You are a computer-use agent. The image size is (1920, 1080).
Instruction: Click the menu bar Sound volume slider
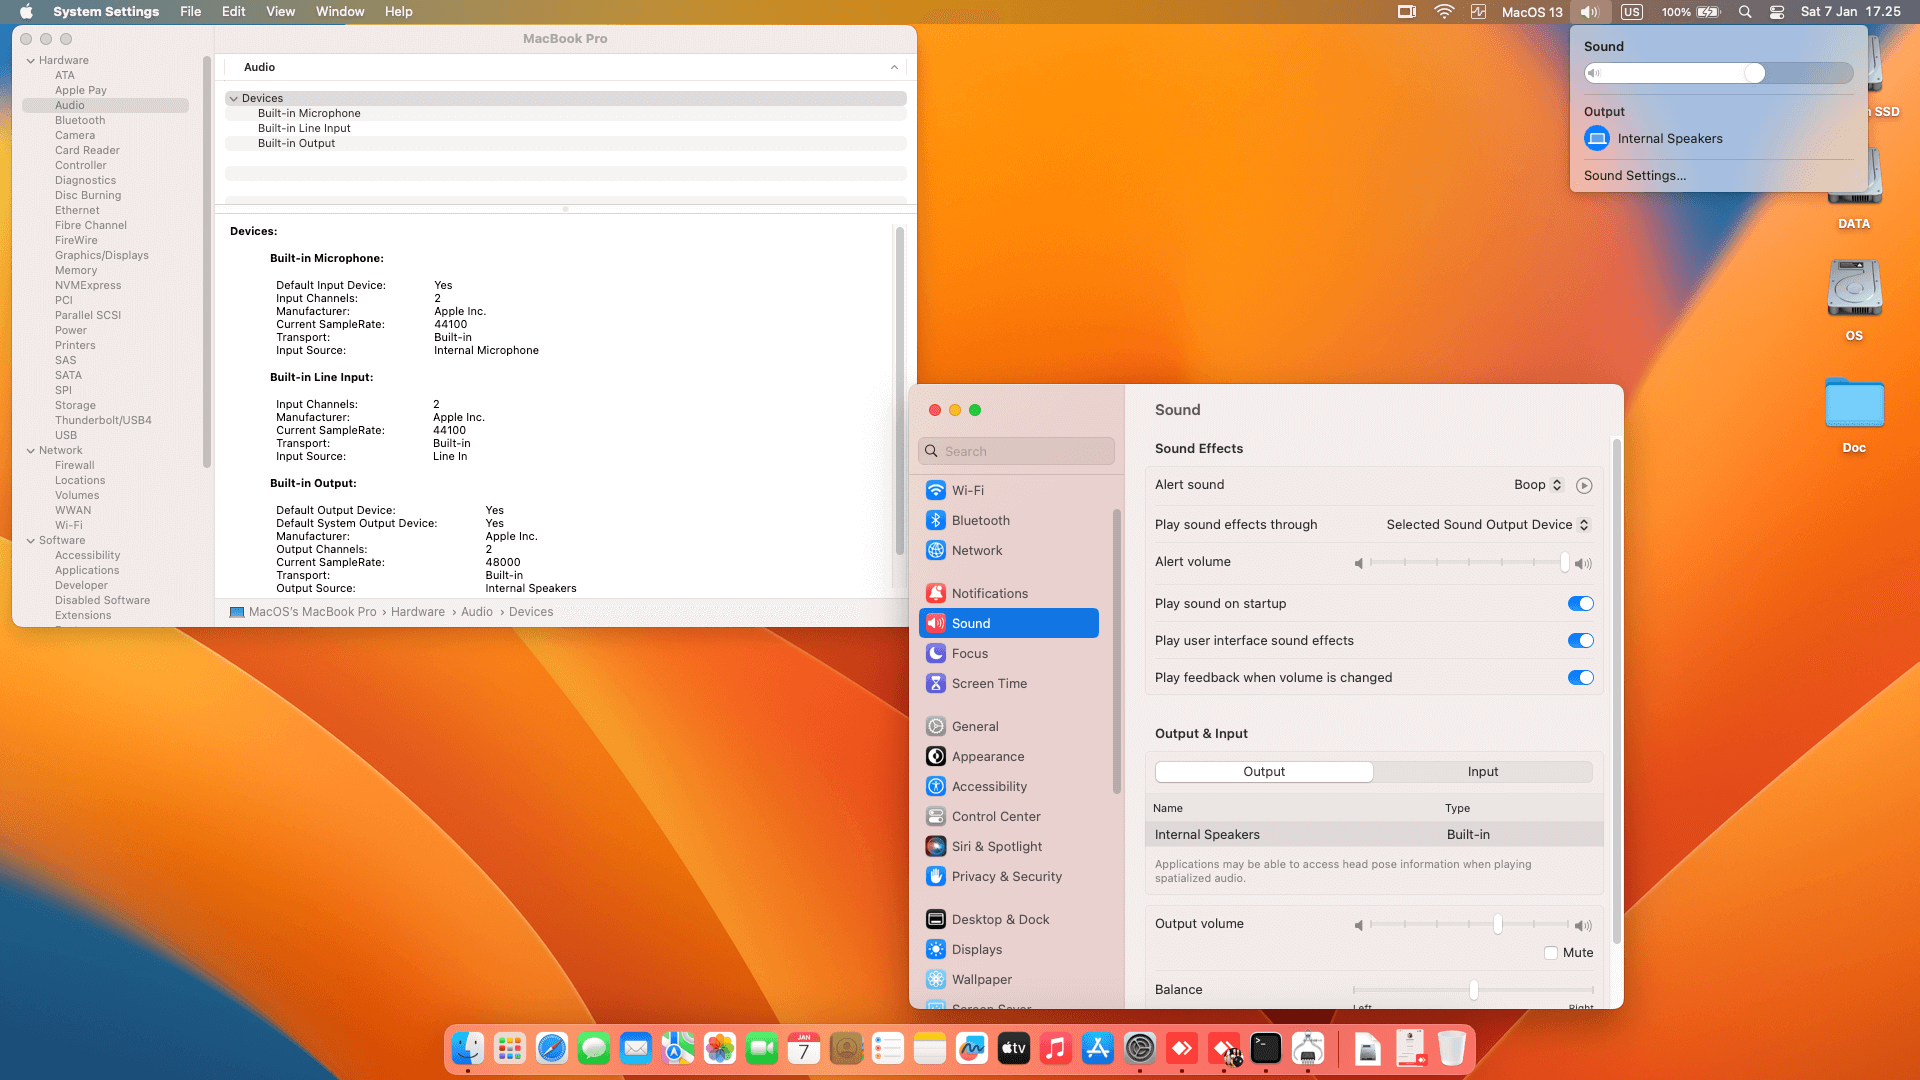(1718, 73)
